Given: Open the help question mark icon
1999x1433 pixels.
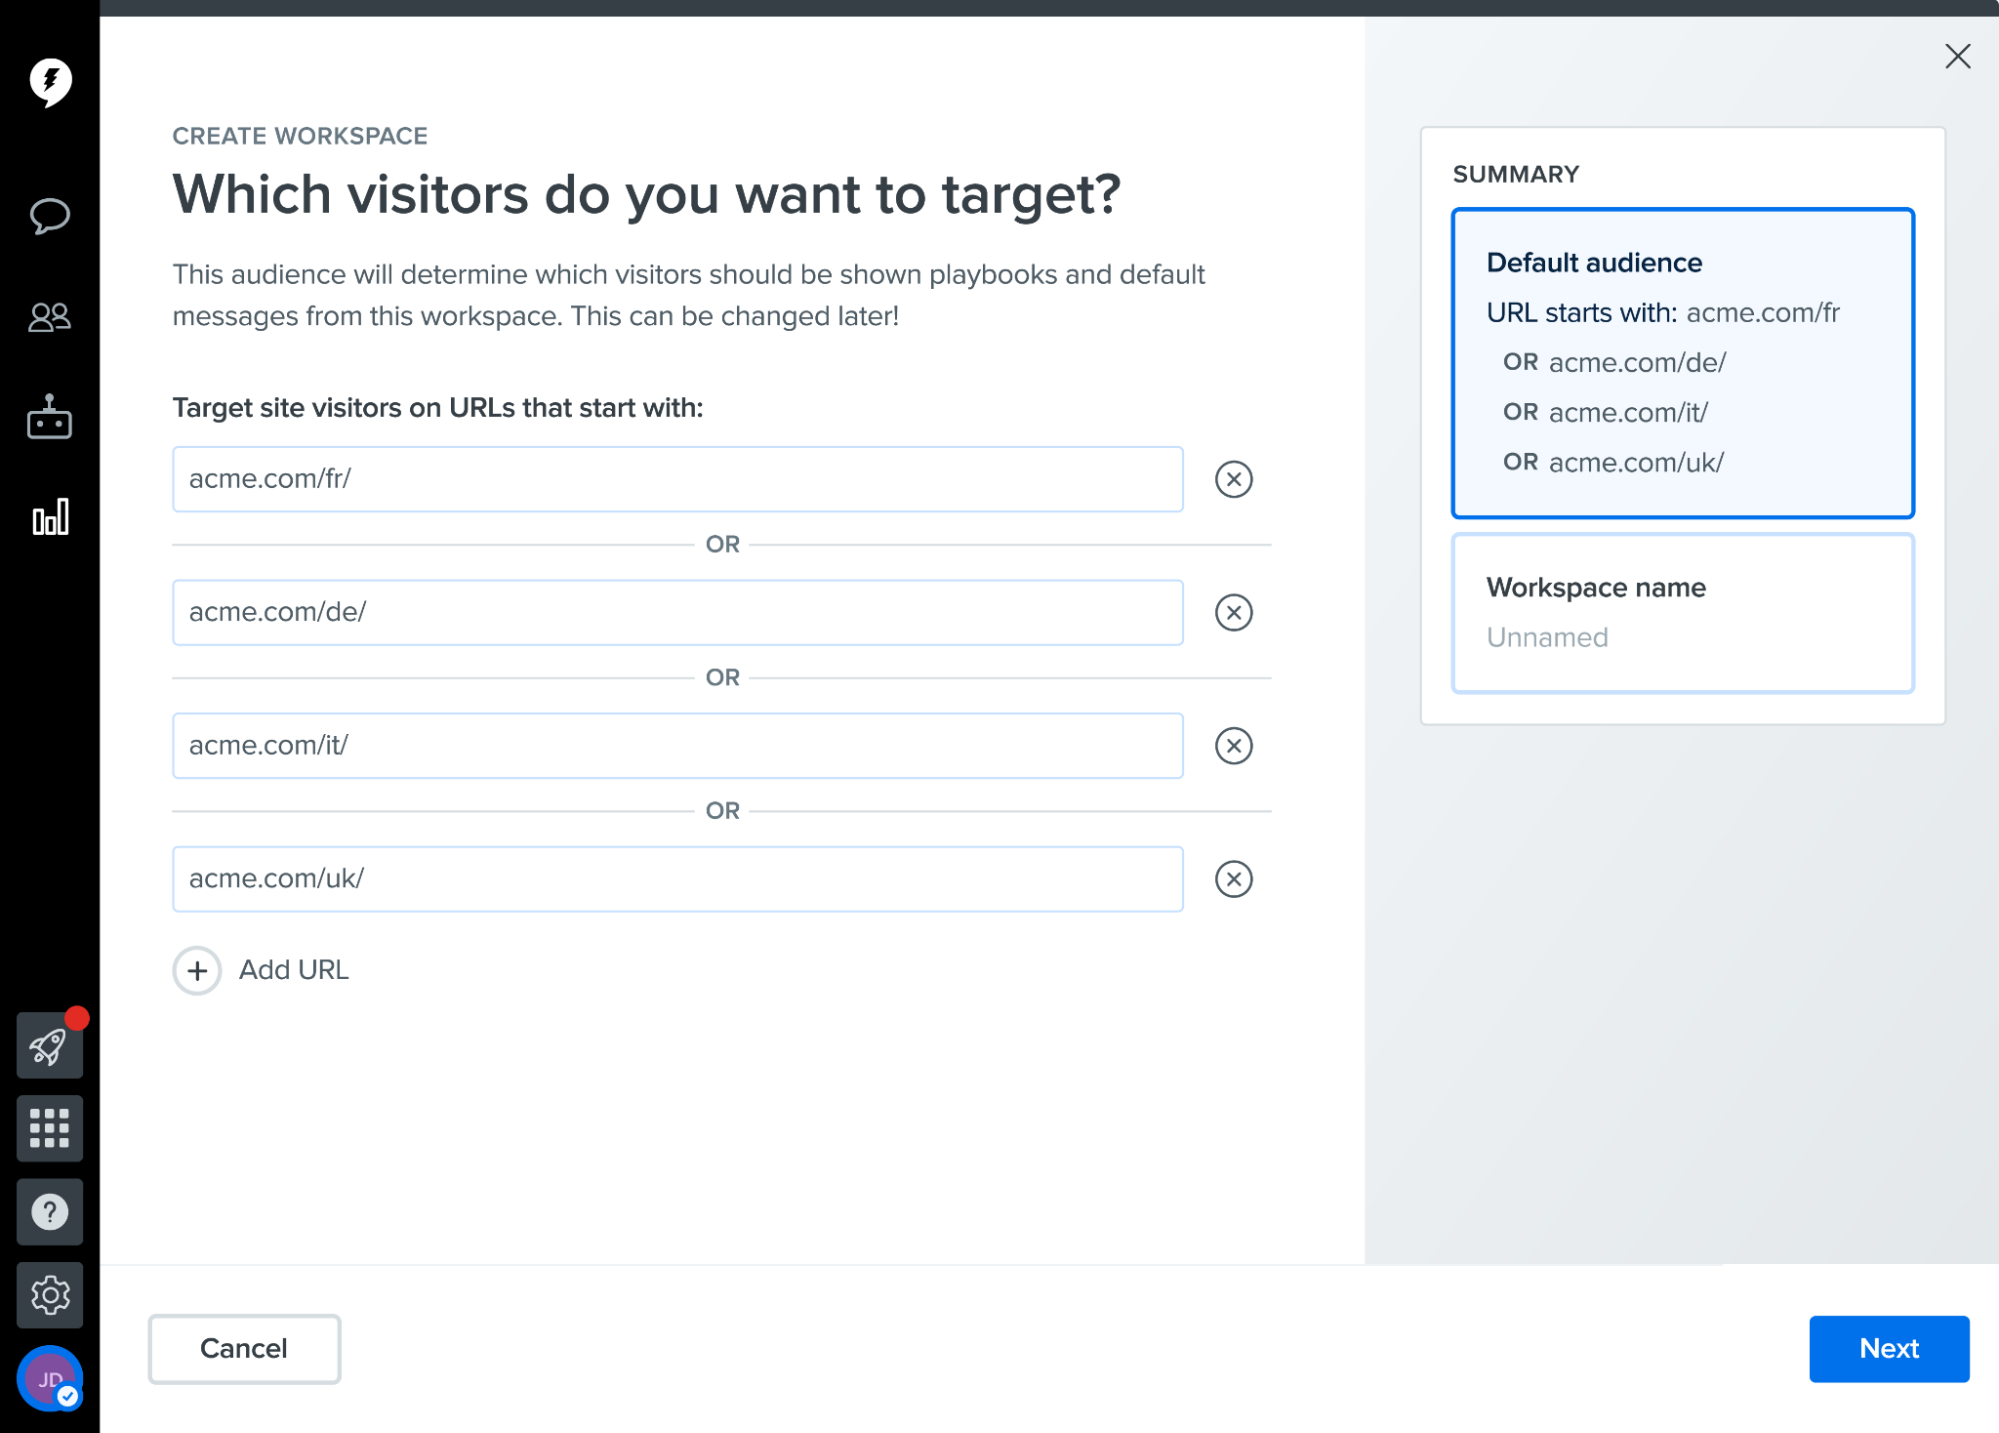Looking at the screenshot, I should (50, 1211).
